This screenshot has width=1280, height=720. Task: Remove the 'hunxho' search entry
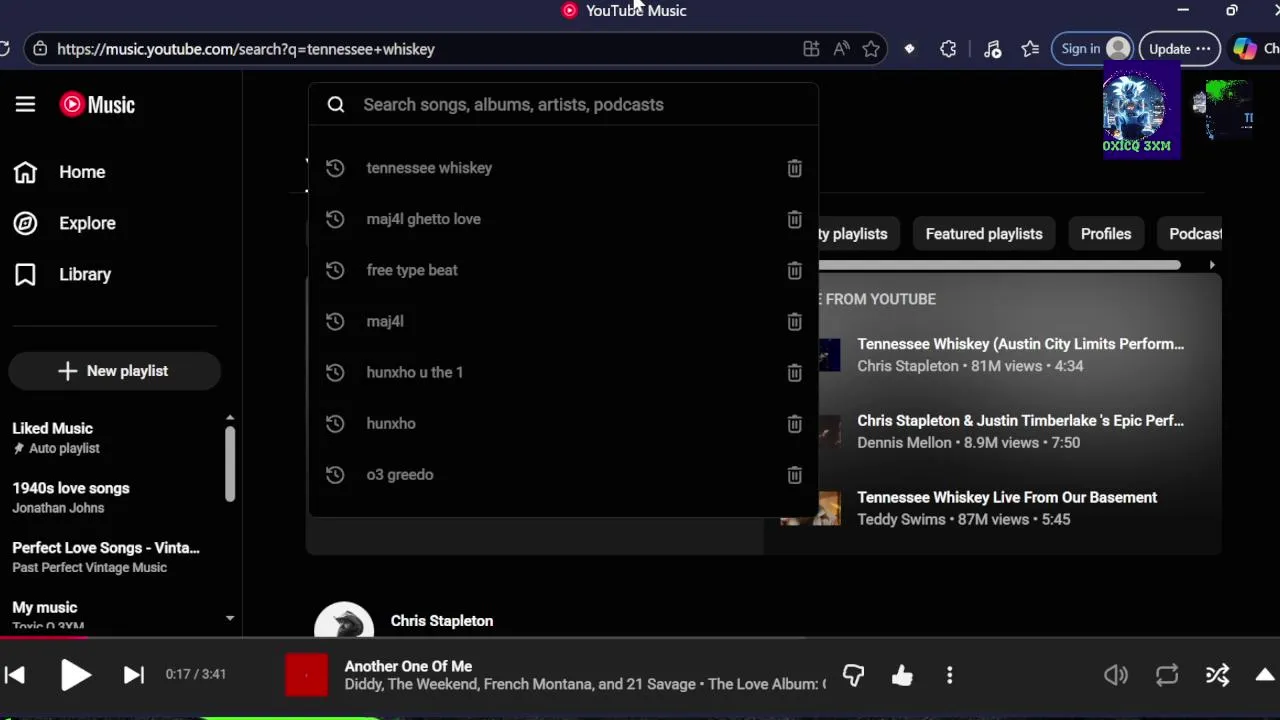tap(794, 423)
